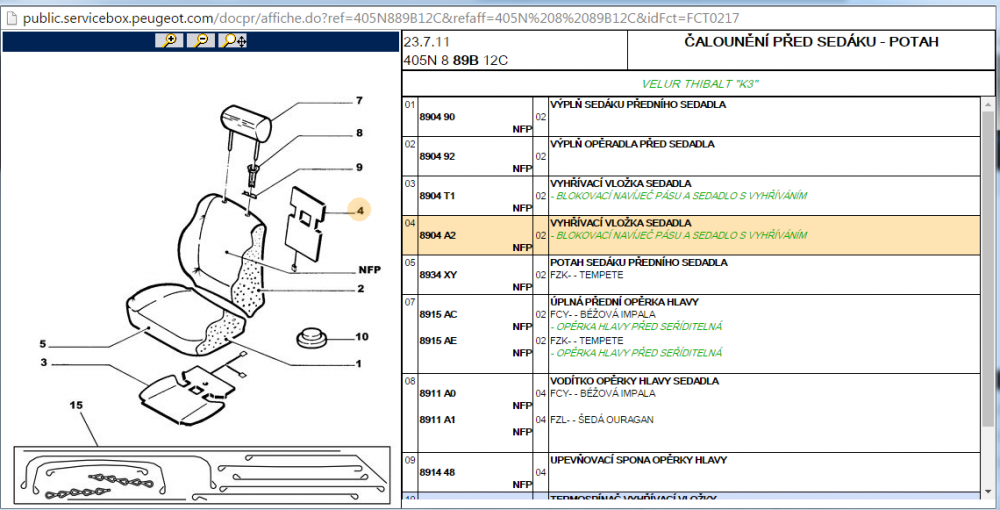Click row title POTAH SEDÁKU PŘEDNÍHO SEDADLA
The image size is (1000, 510).
click(638, 262)
